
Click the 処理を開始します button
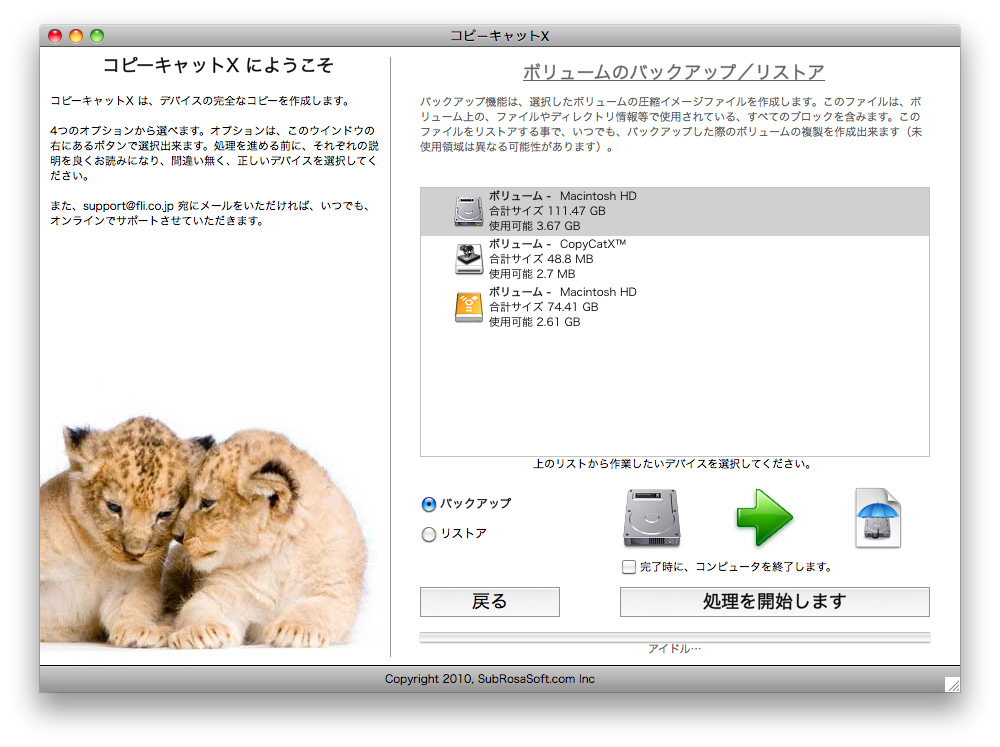[775, 602]
